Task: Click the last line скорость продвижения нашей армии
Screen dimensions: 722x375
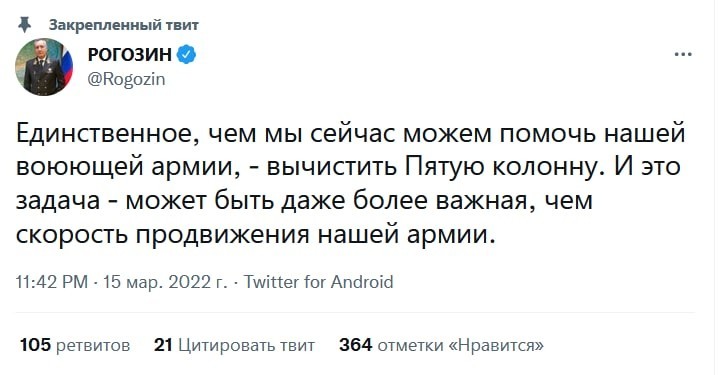Action: coord(257,235)
